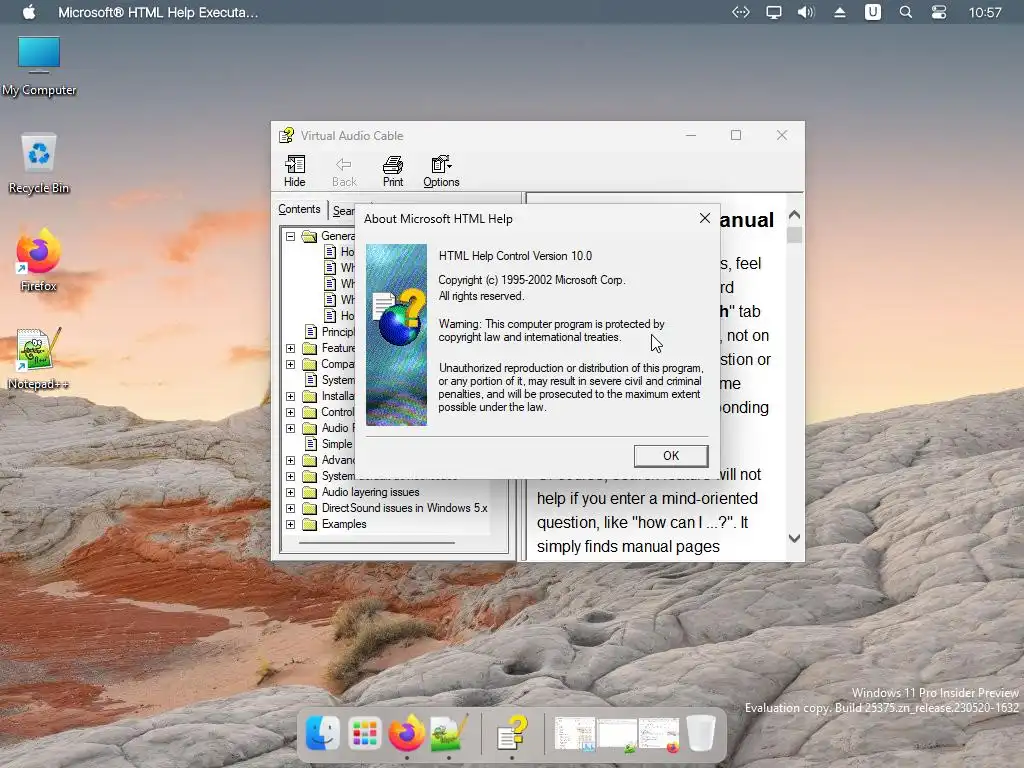Click the volume icon in menu bar
This screenshot has width=1024, height=768.
tap(806, 12)
